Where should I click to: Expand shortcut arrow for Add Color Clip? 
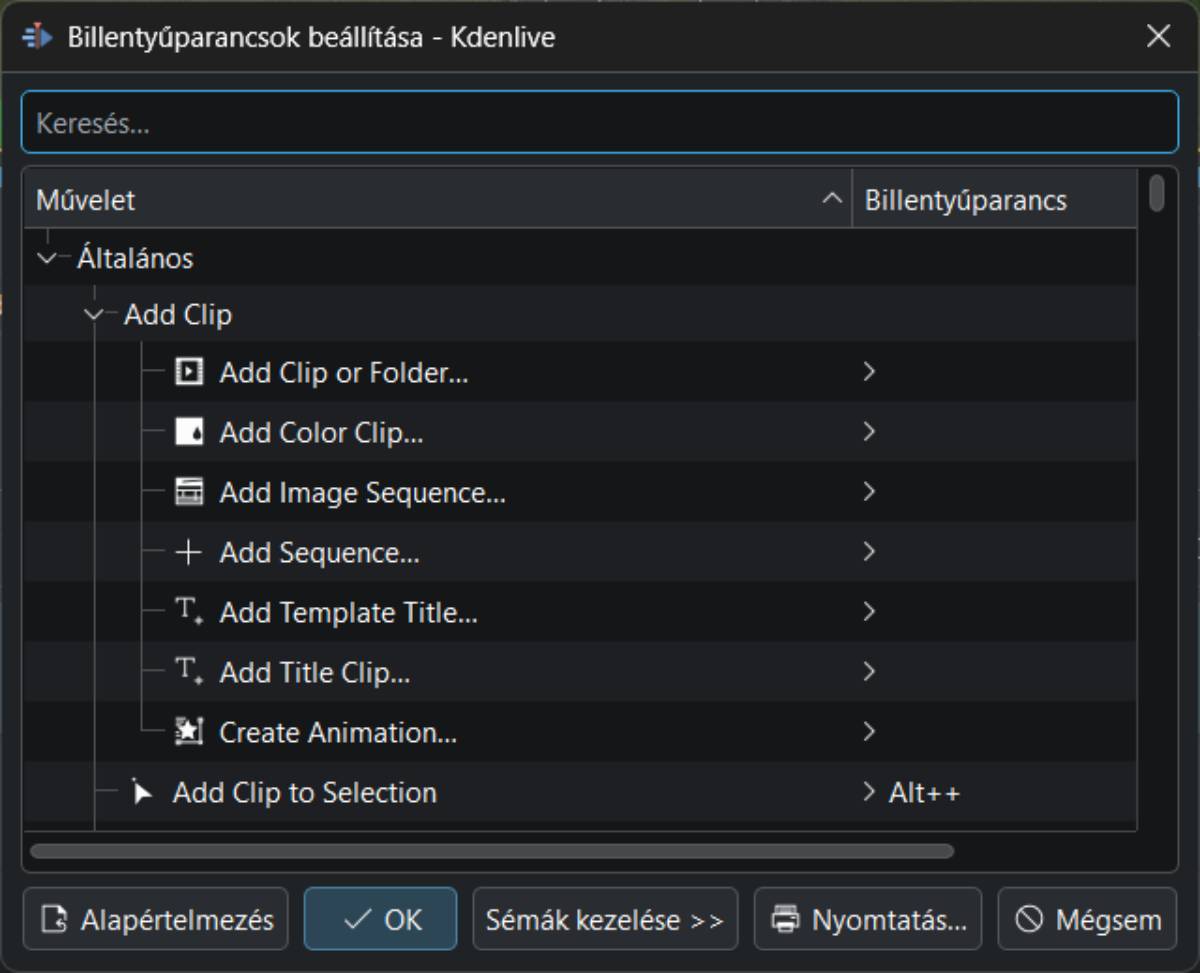[x=868, y=432]
